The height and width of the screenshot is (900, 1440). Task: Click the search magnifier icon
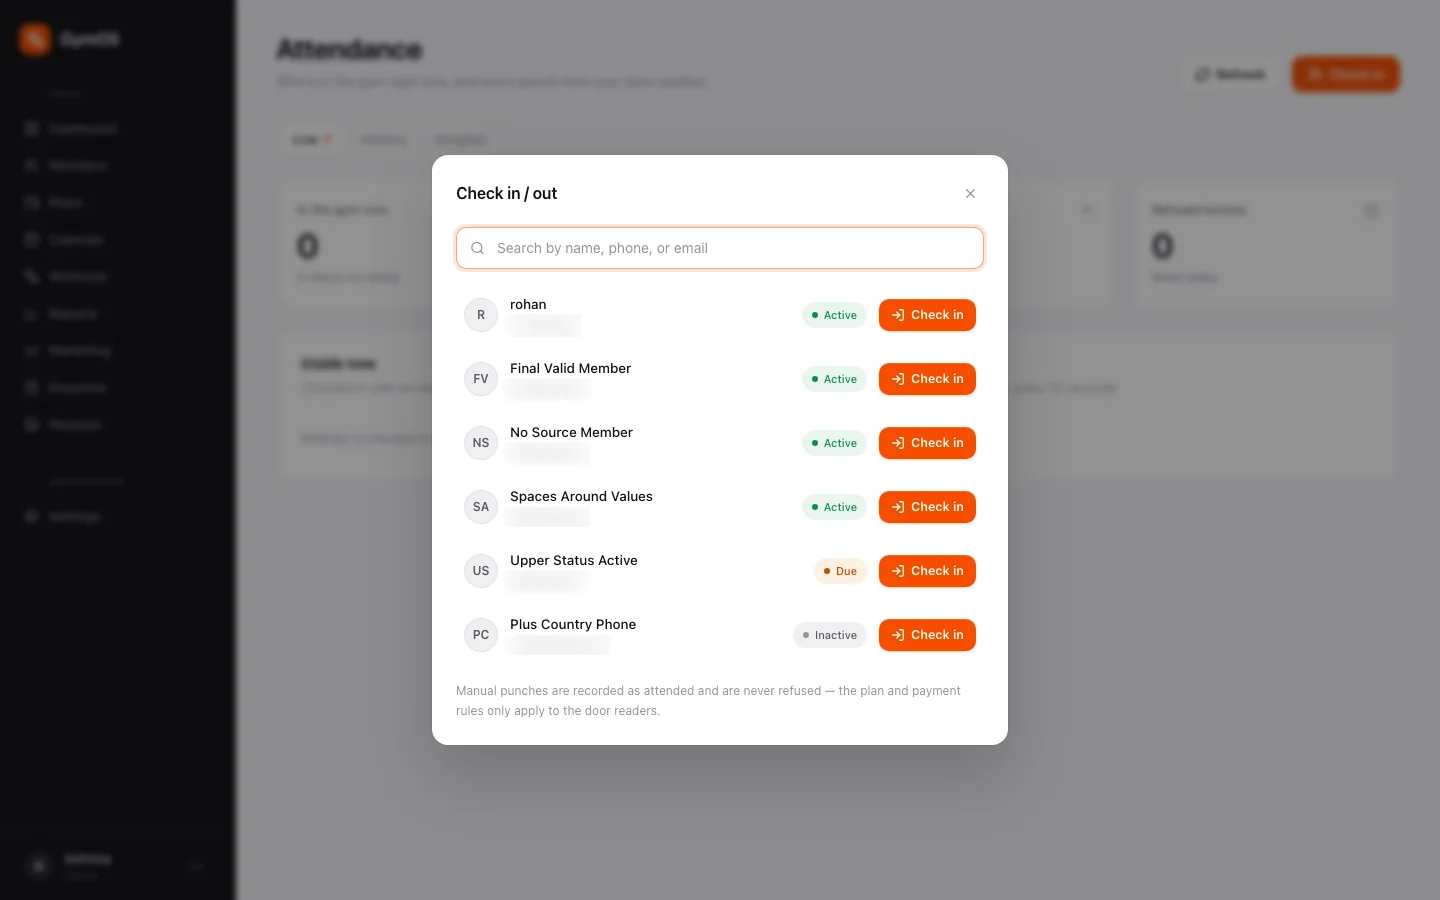click(x=478, y=248)
